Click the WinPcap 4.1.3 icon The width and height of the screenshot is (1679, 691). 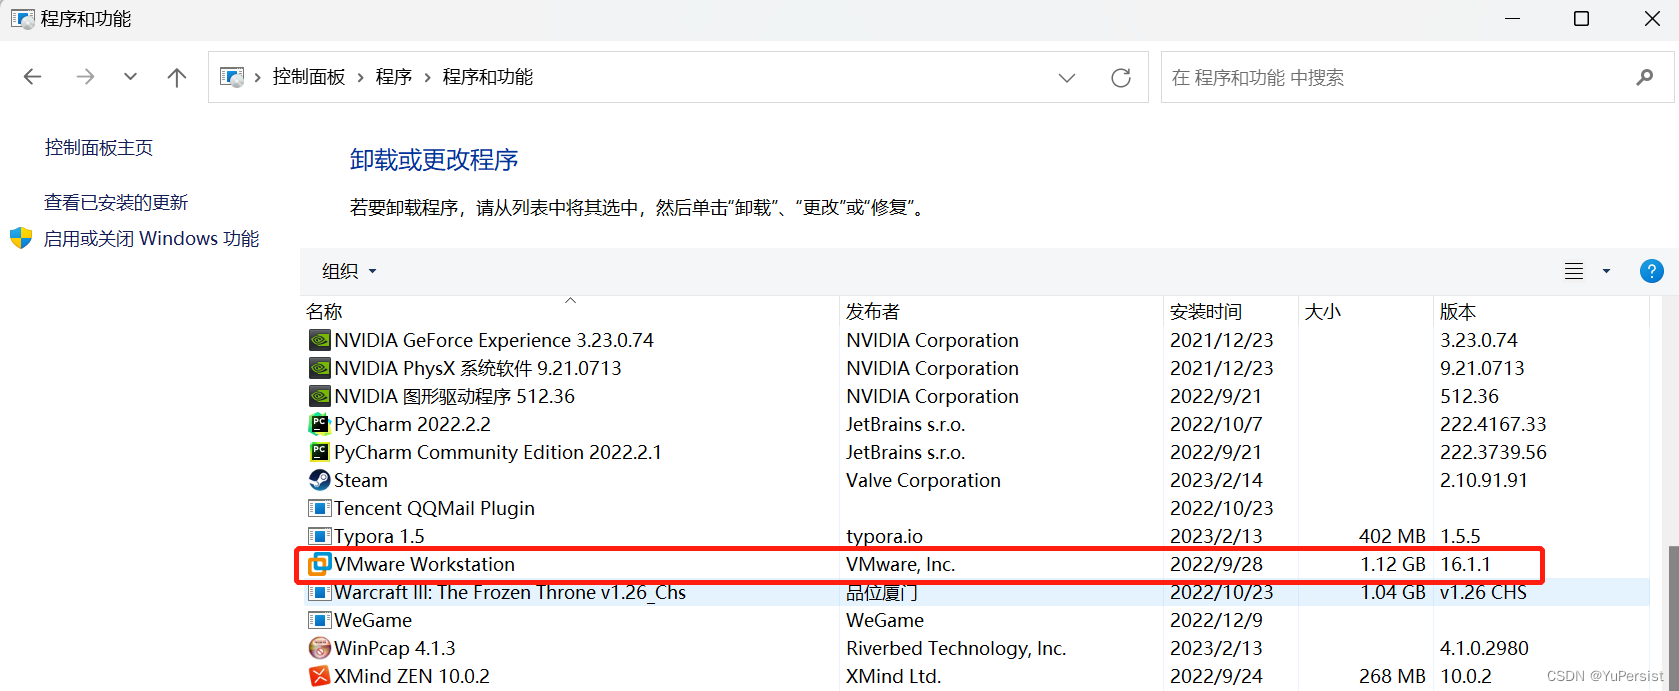[319, 648]
